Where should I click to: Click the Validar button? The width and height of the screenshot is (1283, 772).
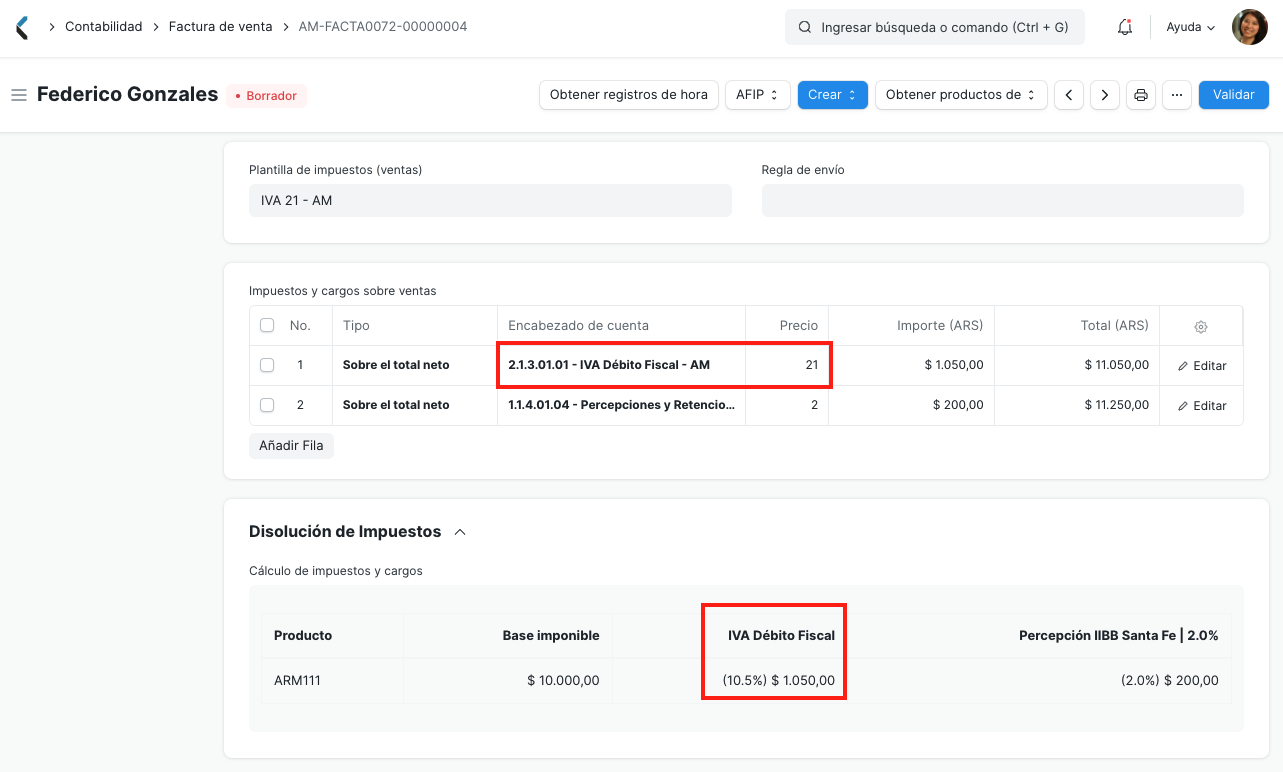coord(1234,95)
